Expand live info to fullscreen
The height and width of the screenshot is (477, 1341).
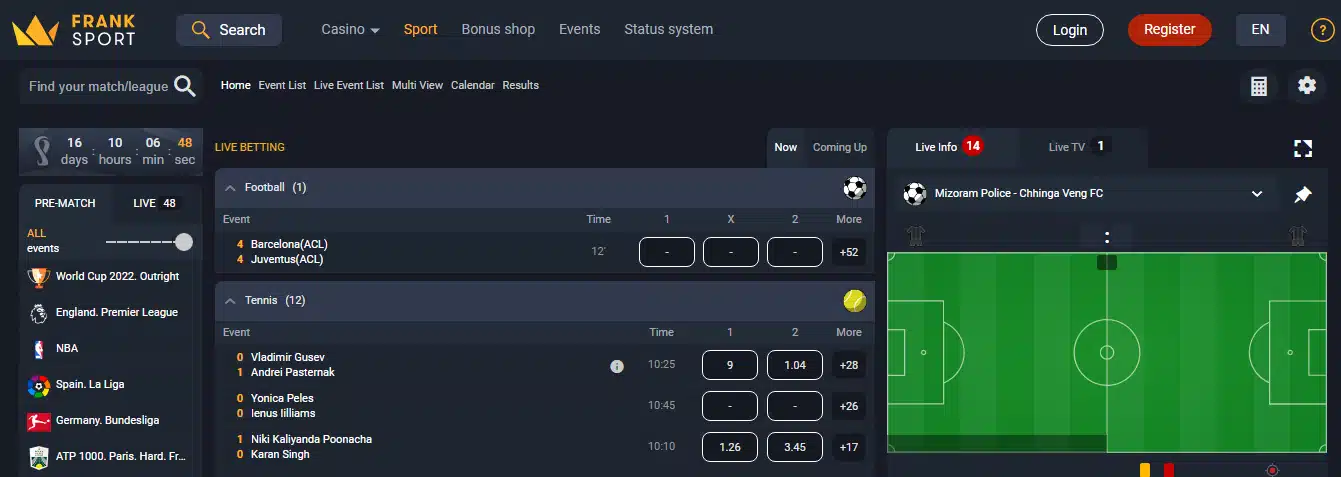1302,148
